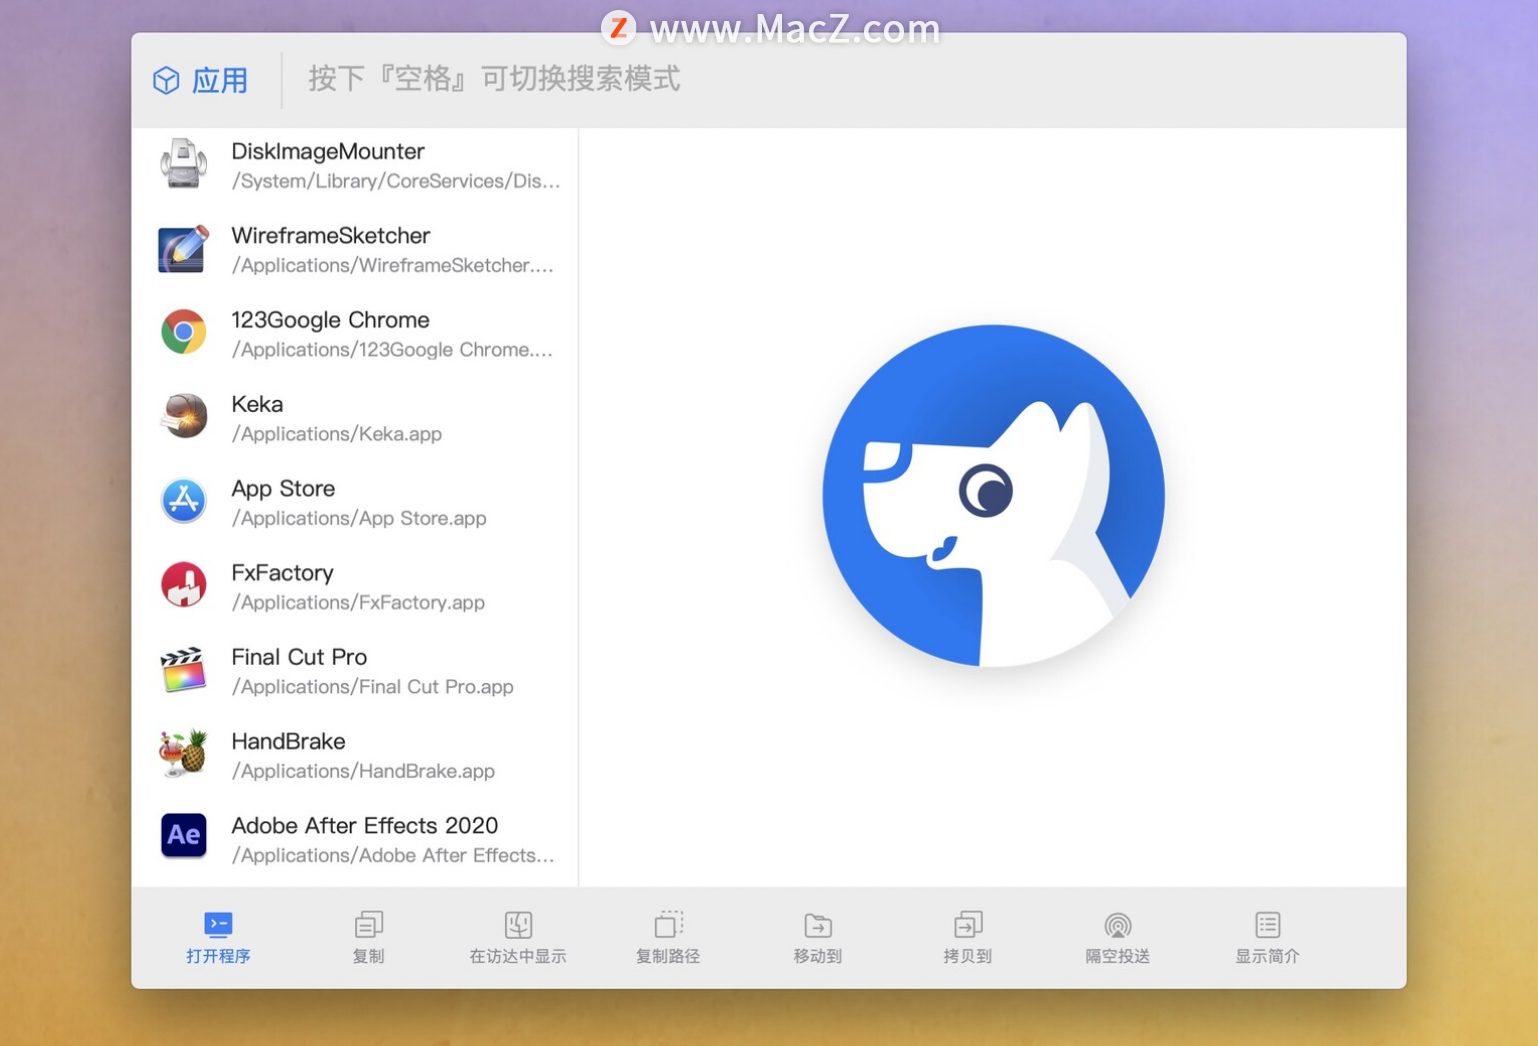
Task: Select the FxFactory result name
Action: pyautogui.click(x=282, y=573)
